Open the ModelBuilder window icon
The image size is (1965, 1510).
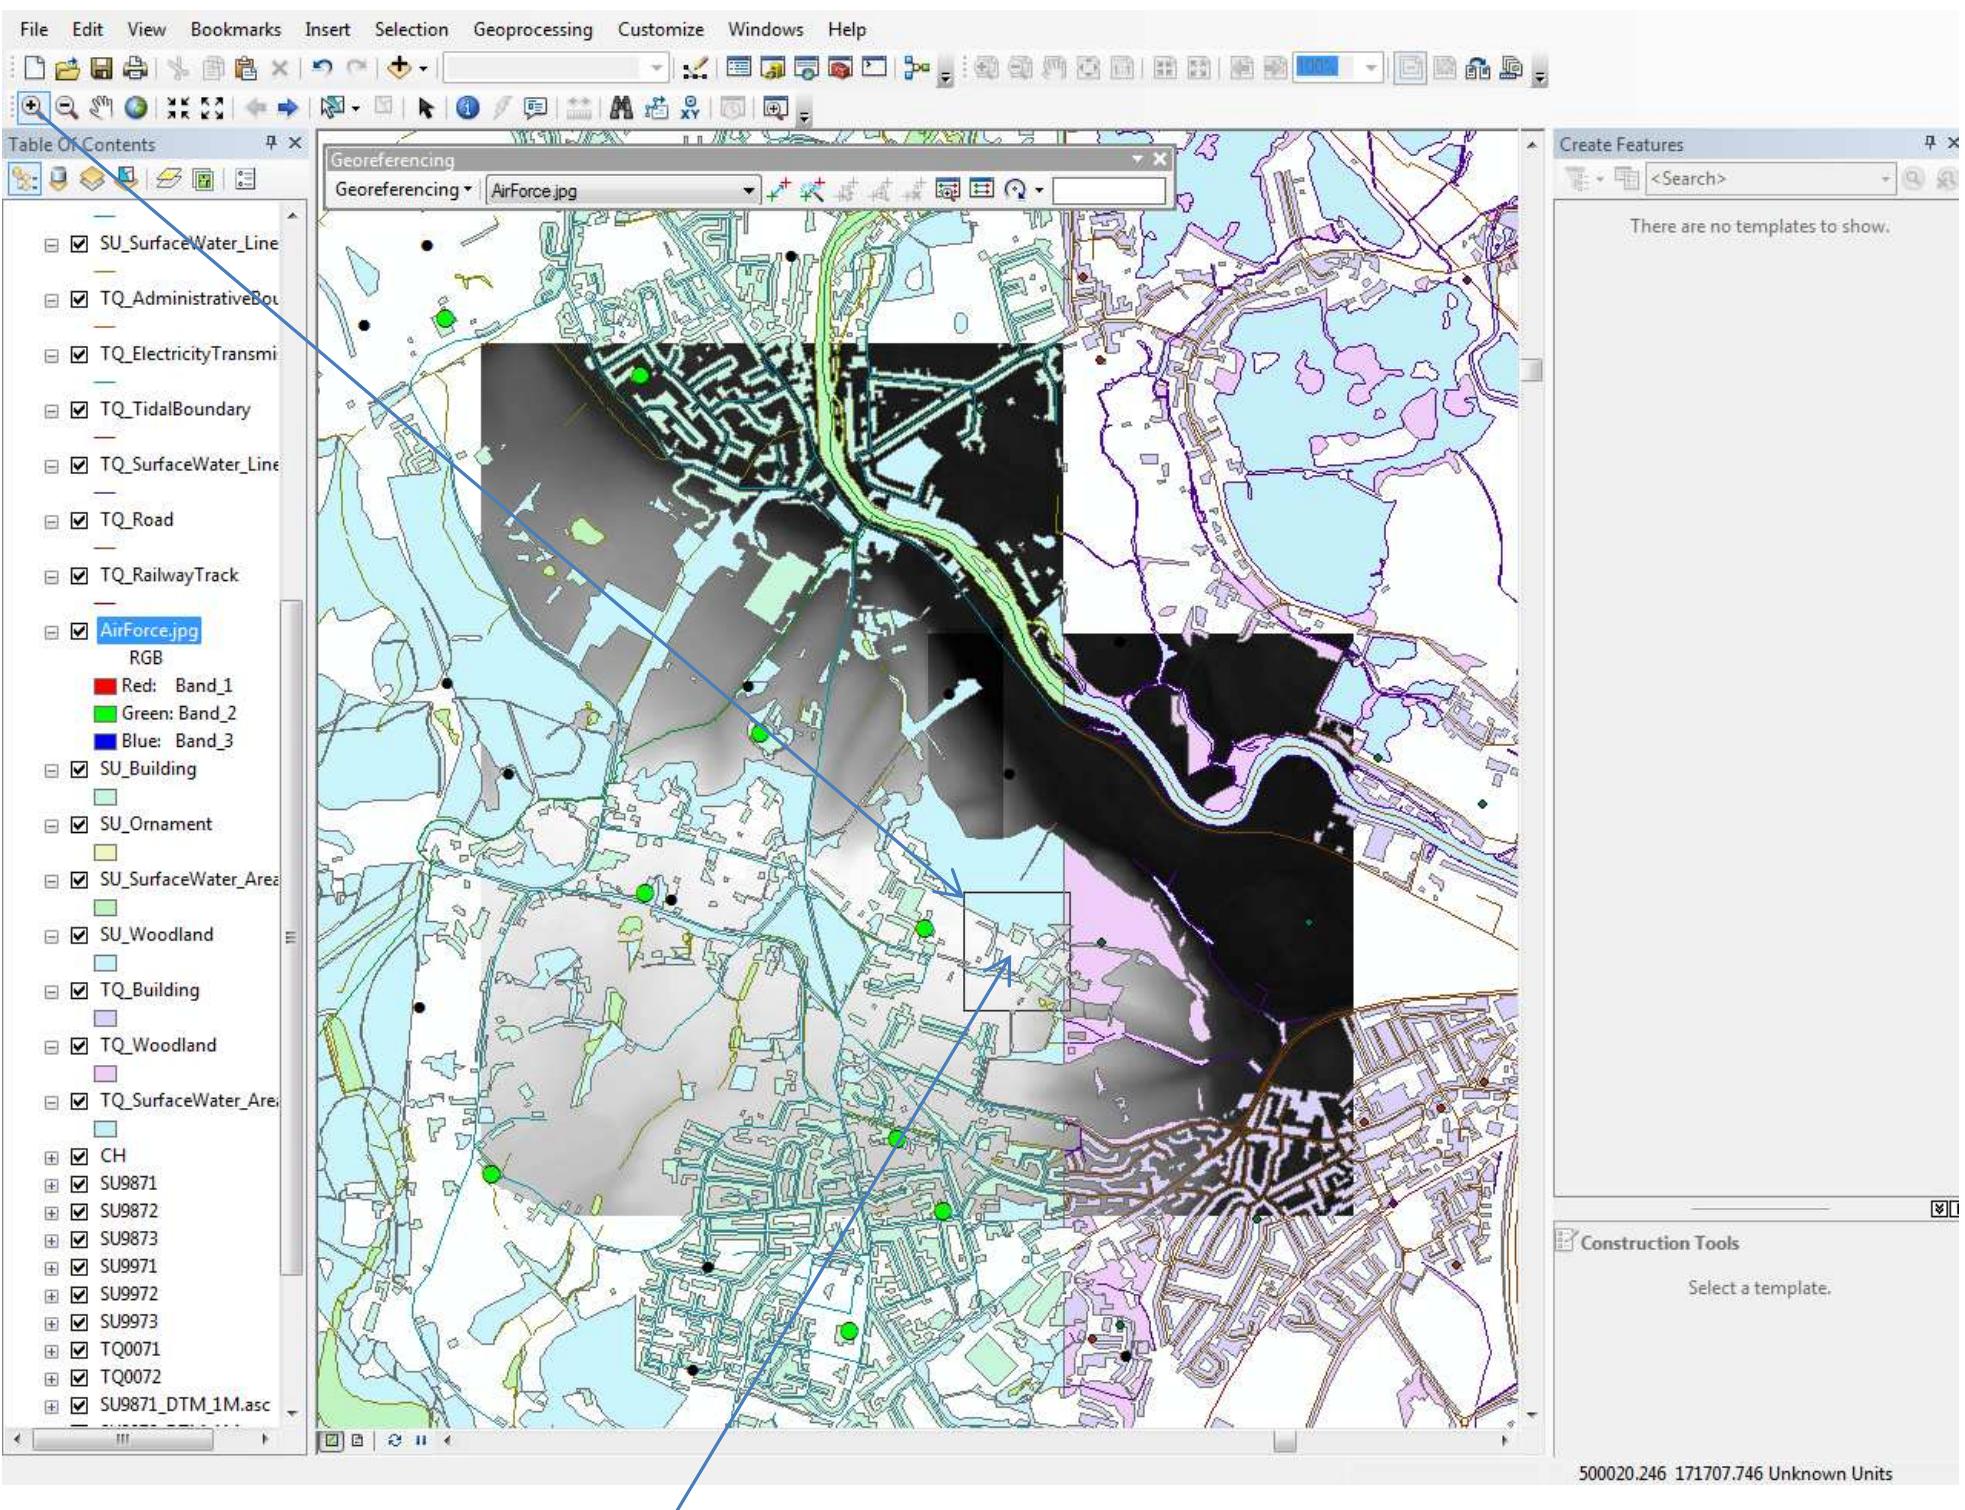point(917,68)
